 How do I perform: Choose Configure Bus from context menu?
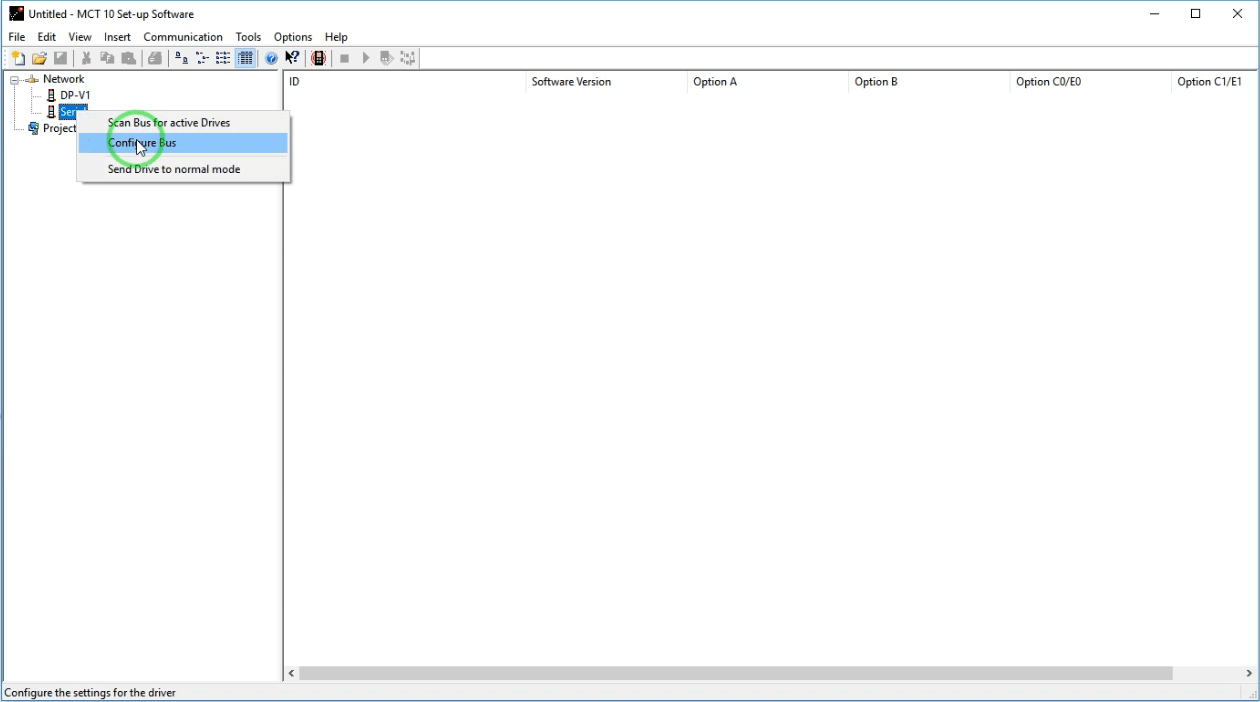(142, 144)
